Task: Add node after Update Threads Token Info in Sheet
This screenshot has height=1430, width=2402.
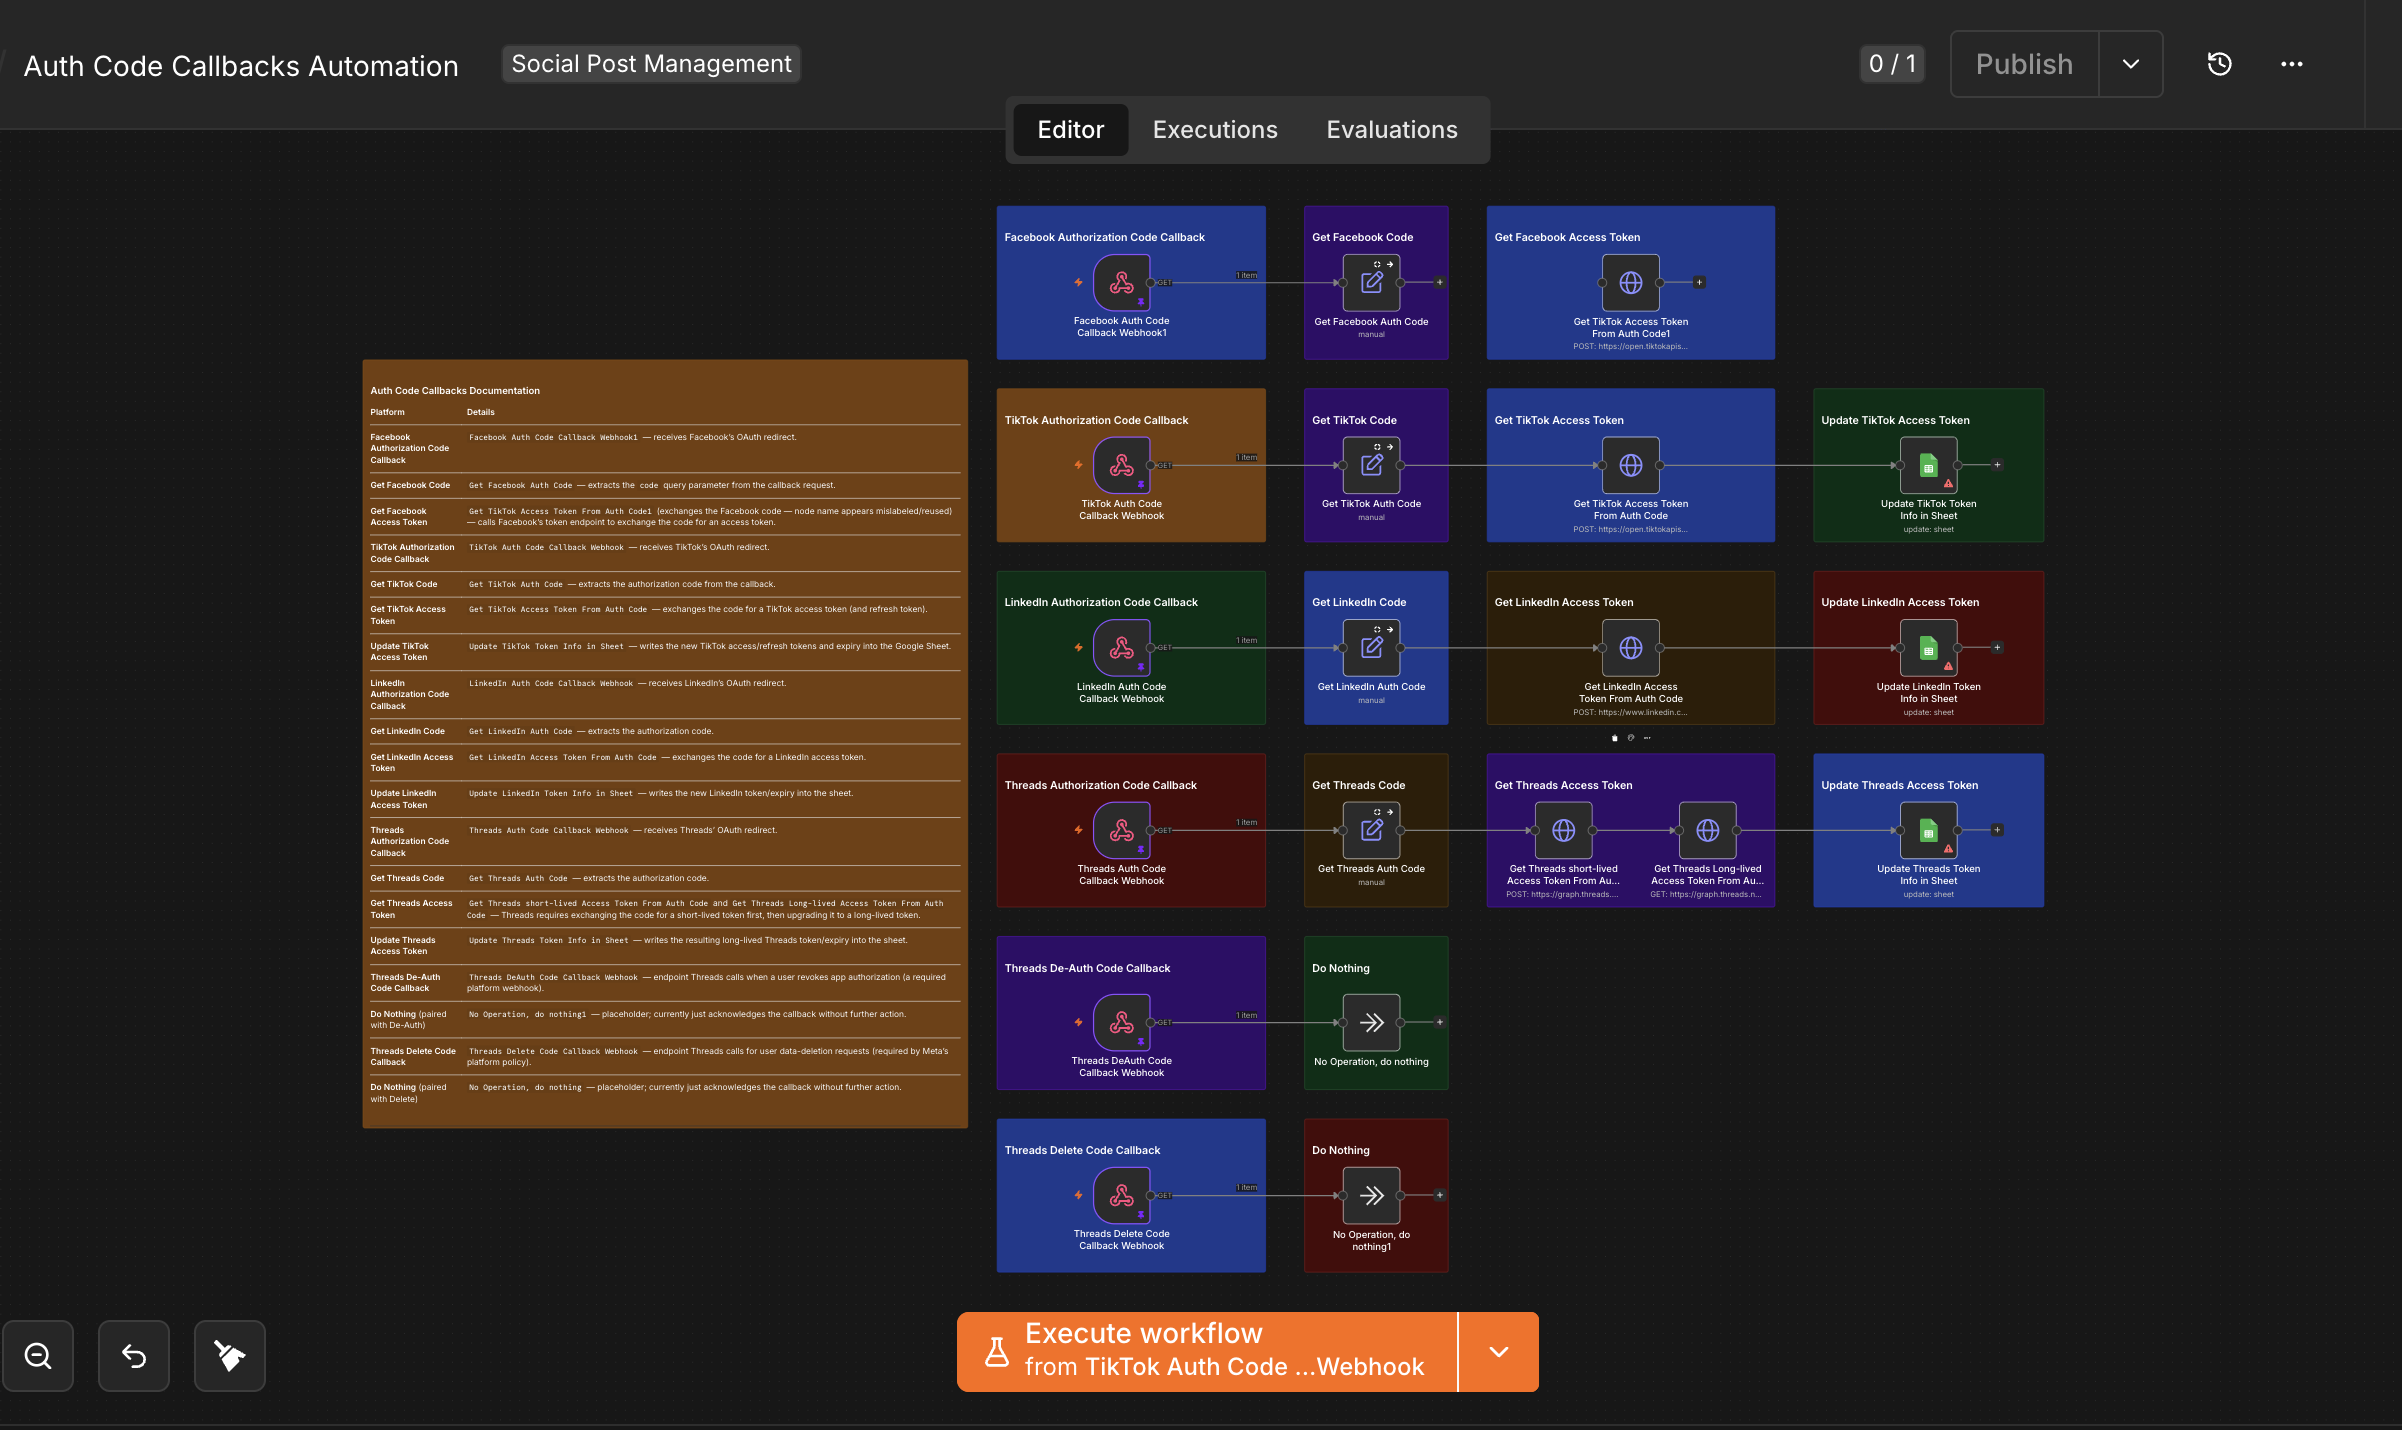Action: [x=1997, y=829]
